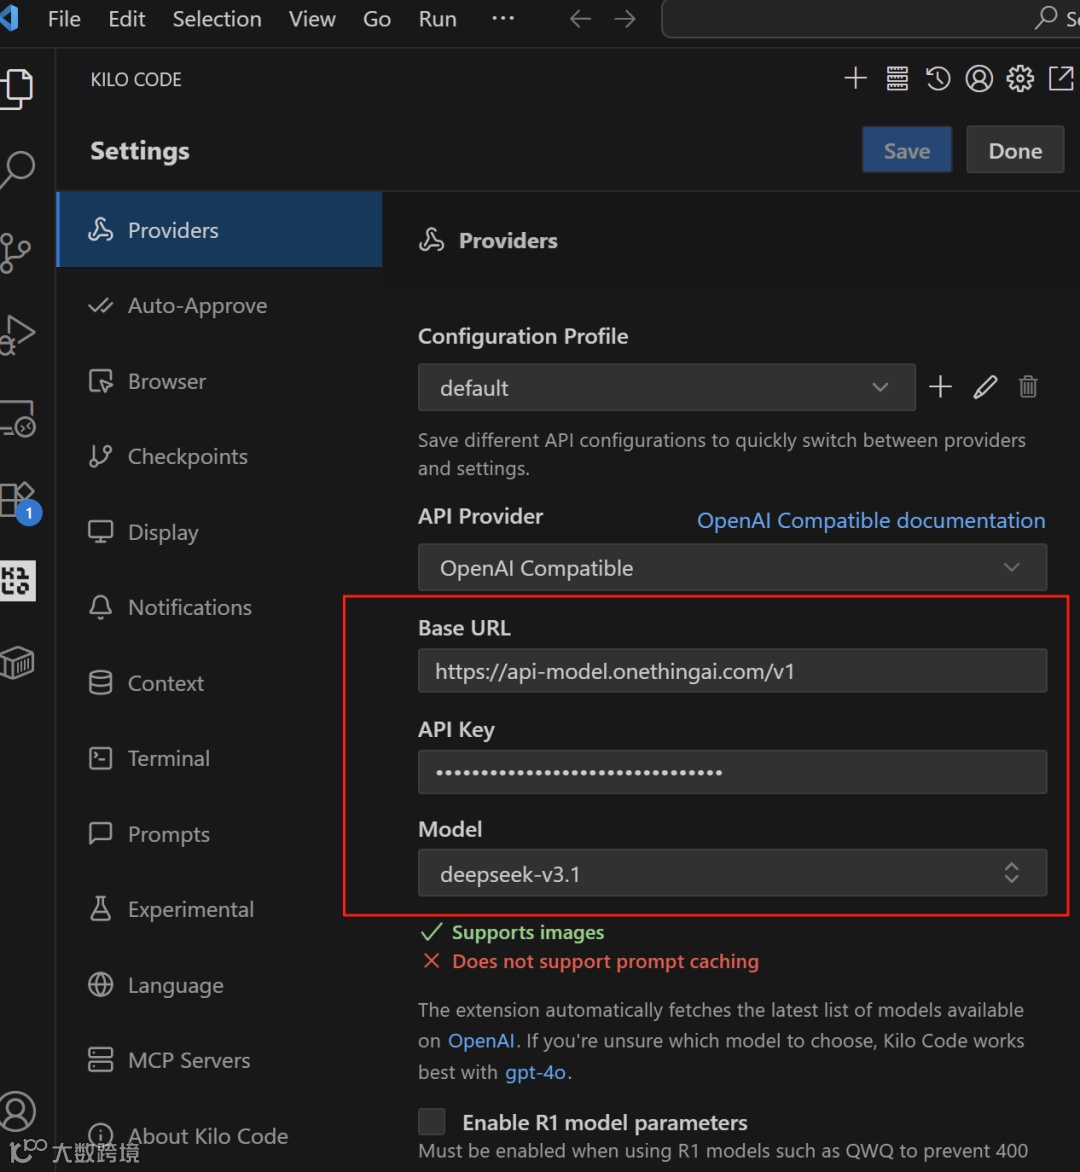The image size is (1080, 1172).
Task: Enable R1 model parameters checkbox
Action: [432, 1121]
